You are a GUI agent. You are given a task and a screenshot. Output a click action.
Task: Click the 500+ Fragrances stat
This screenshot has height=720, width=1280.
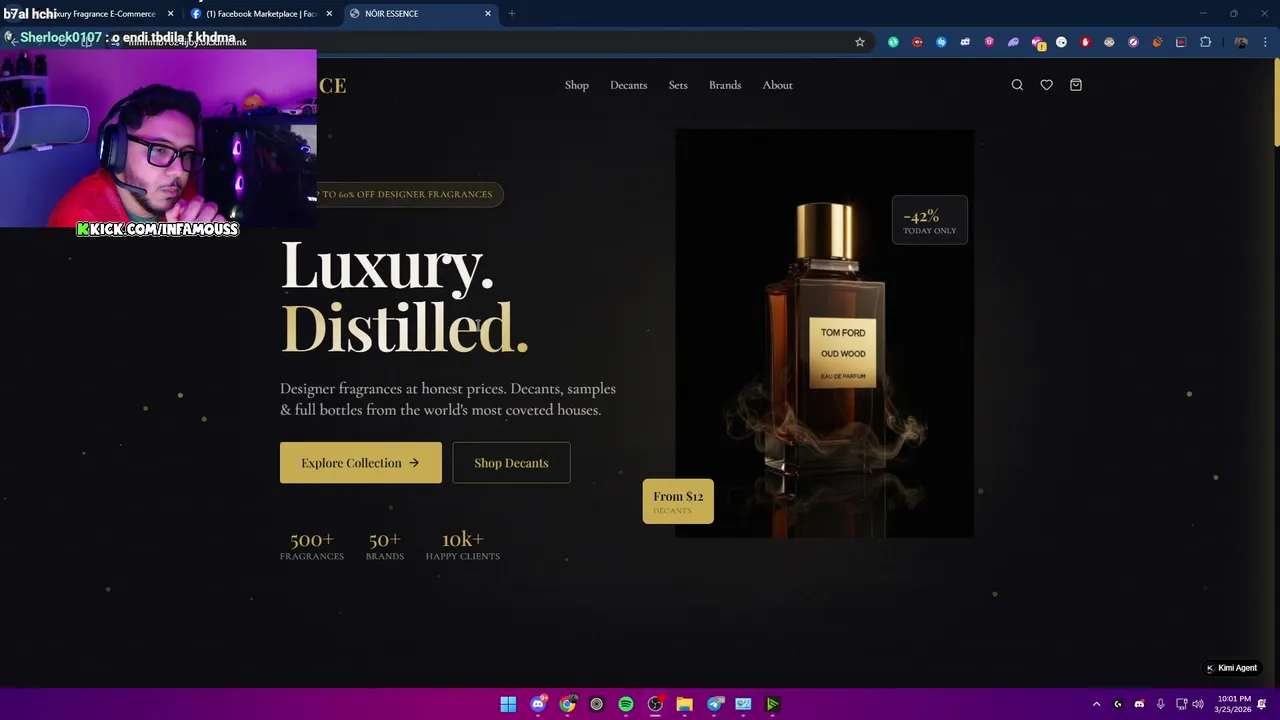pos(312,546)
